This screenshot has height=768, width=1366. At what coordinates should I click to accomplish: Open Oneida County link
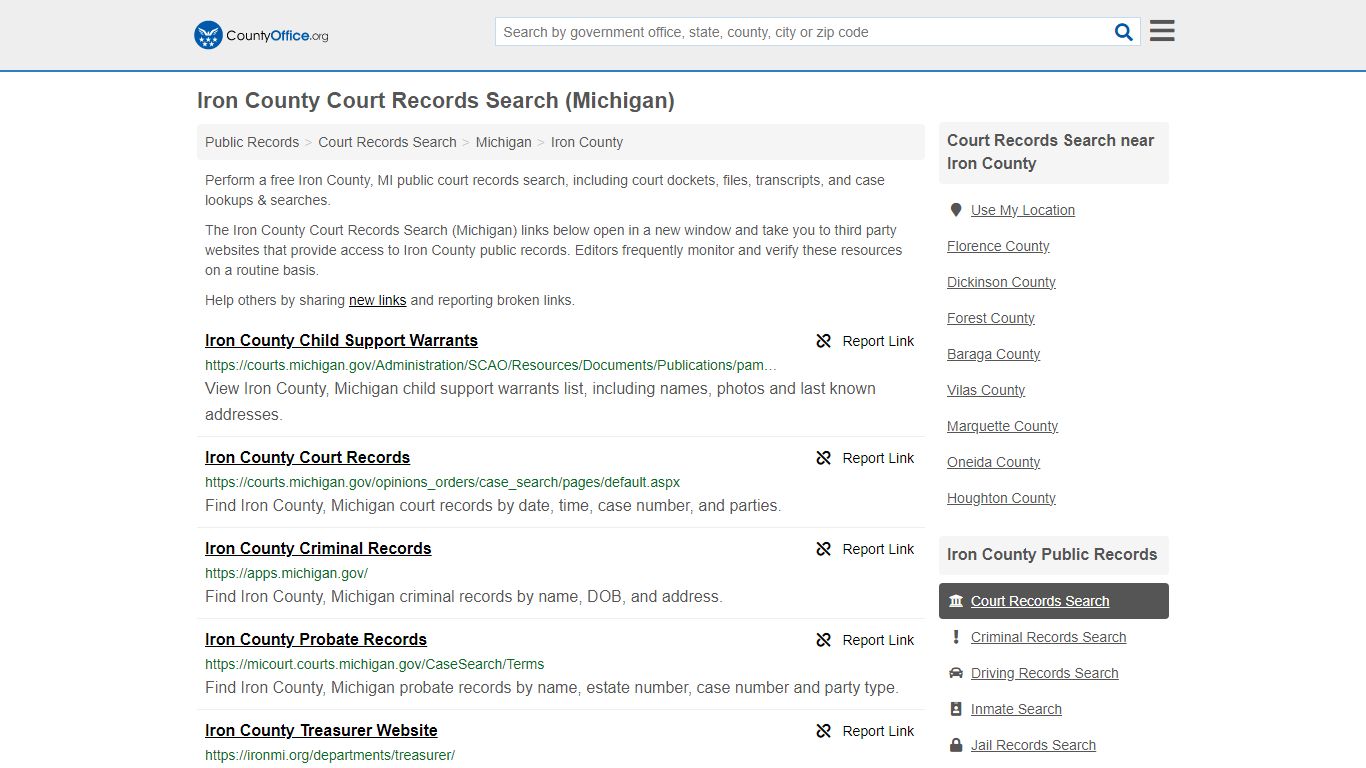click(993, 462)
